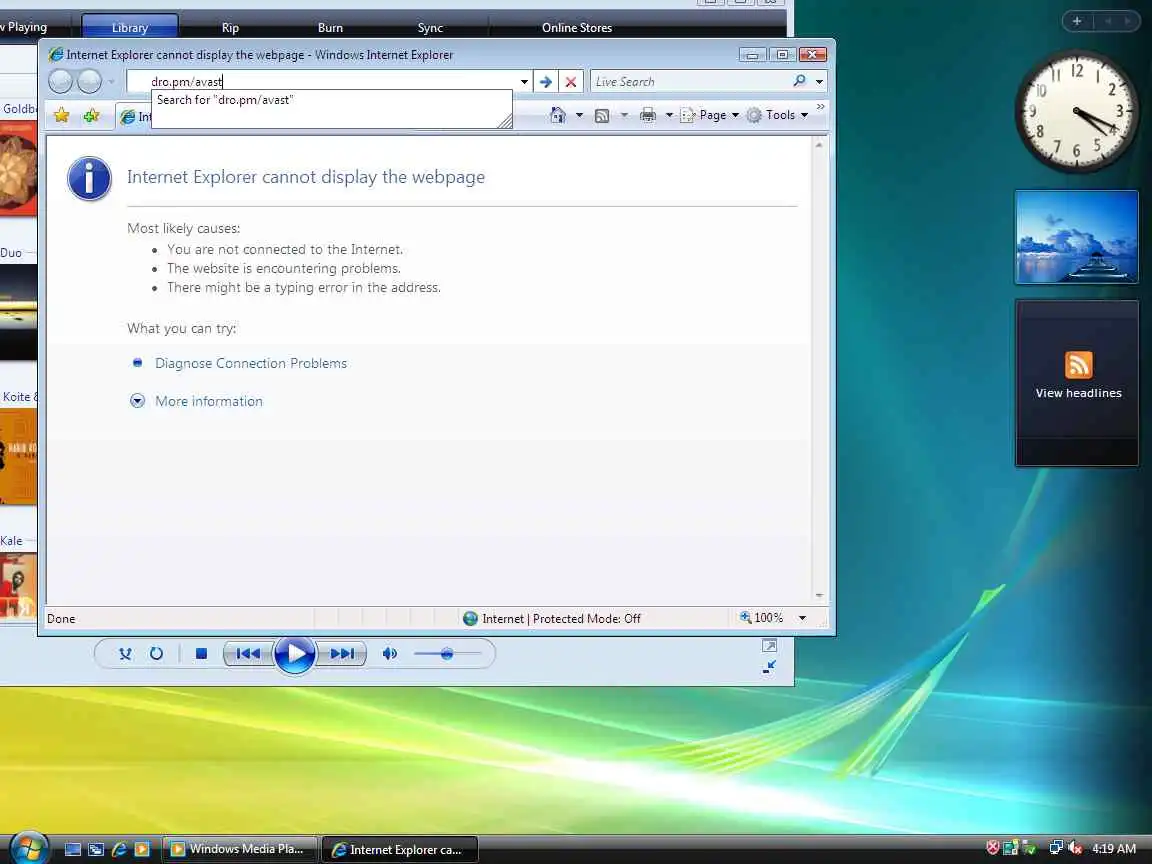Click View headlines in the feed gadget

[1078, 393]
